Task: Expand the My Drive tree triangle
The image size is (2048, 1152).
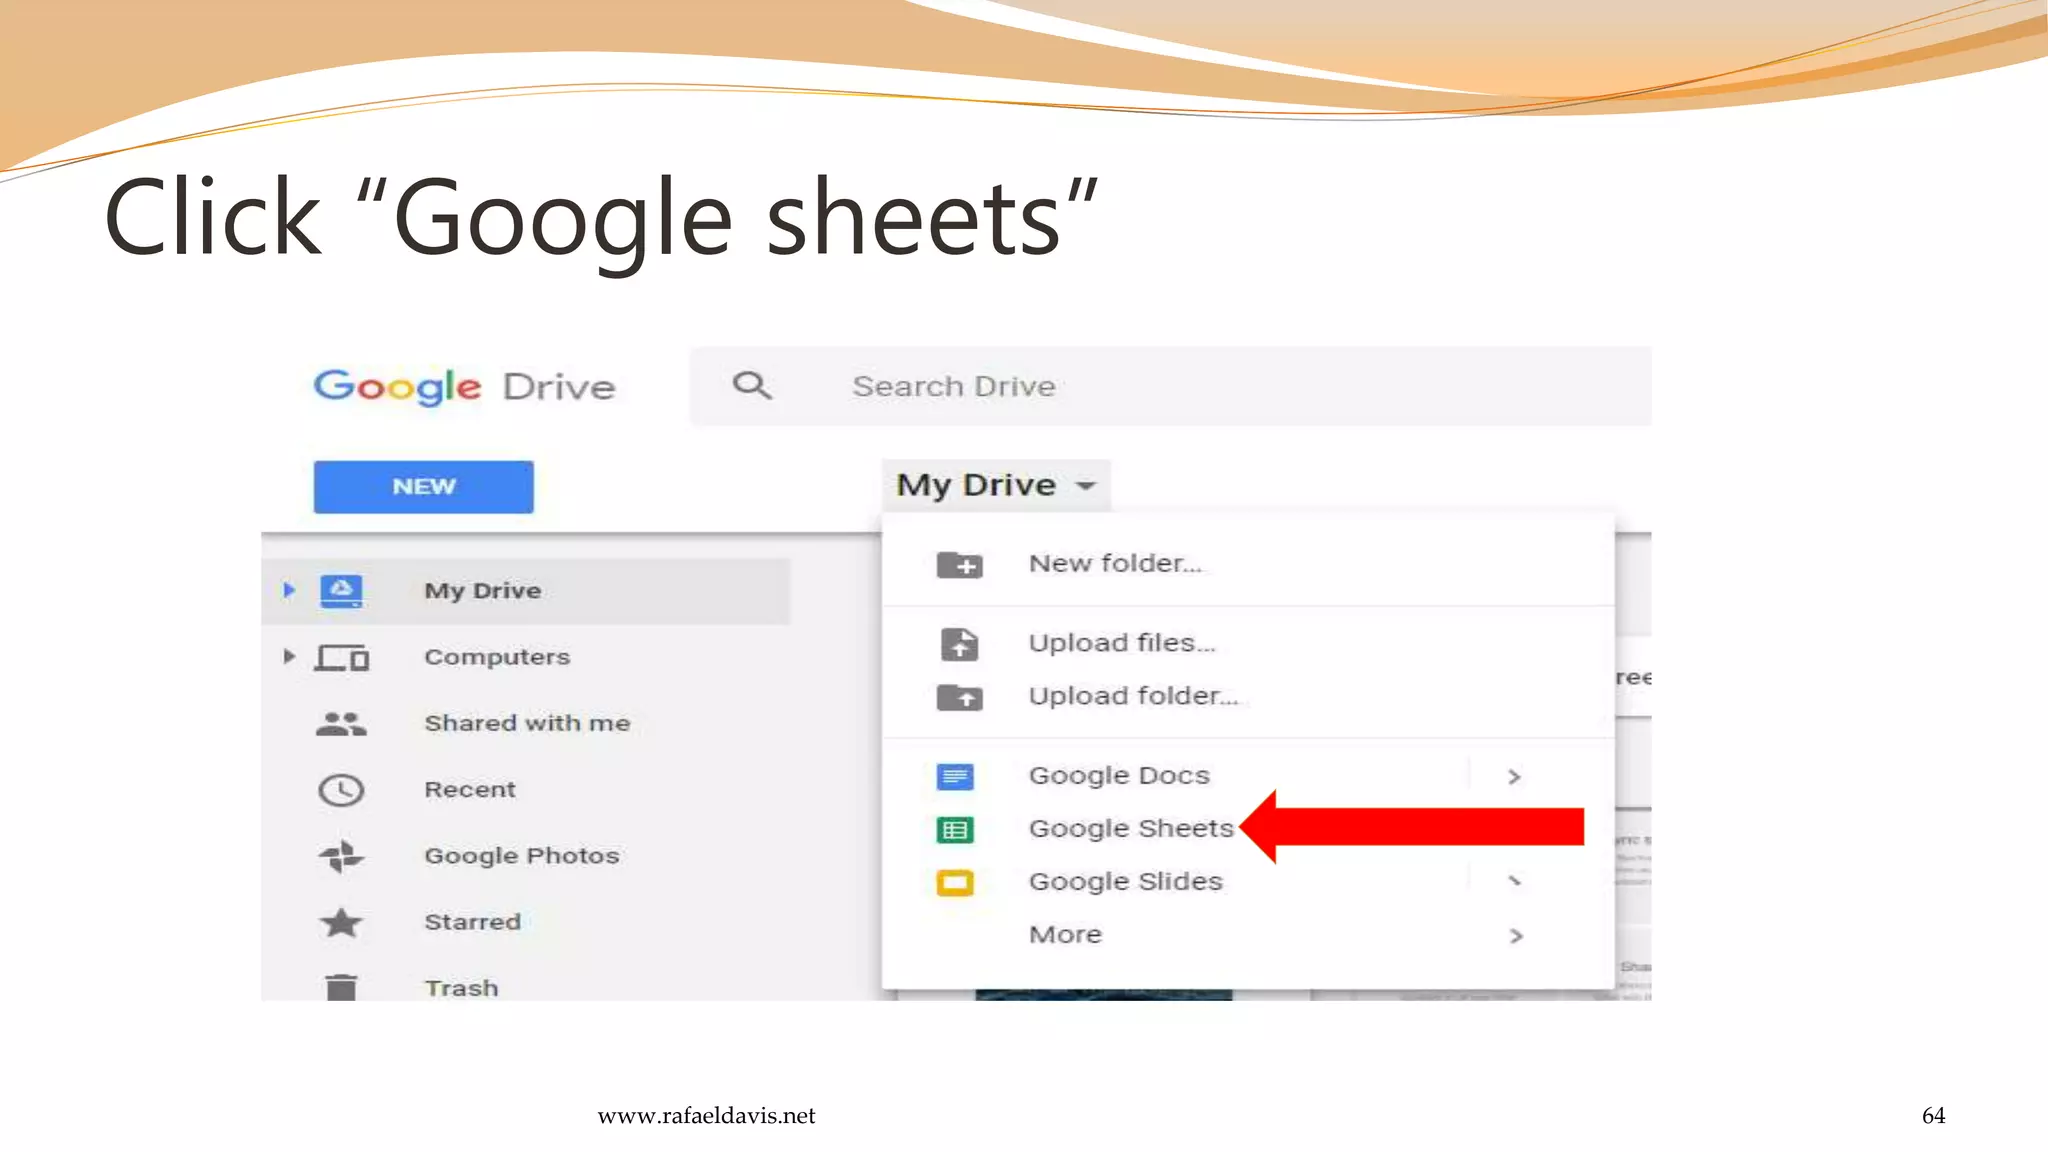Action: 289,590
